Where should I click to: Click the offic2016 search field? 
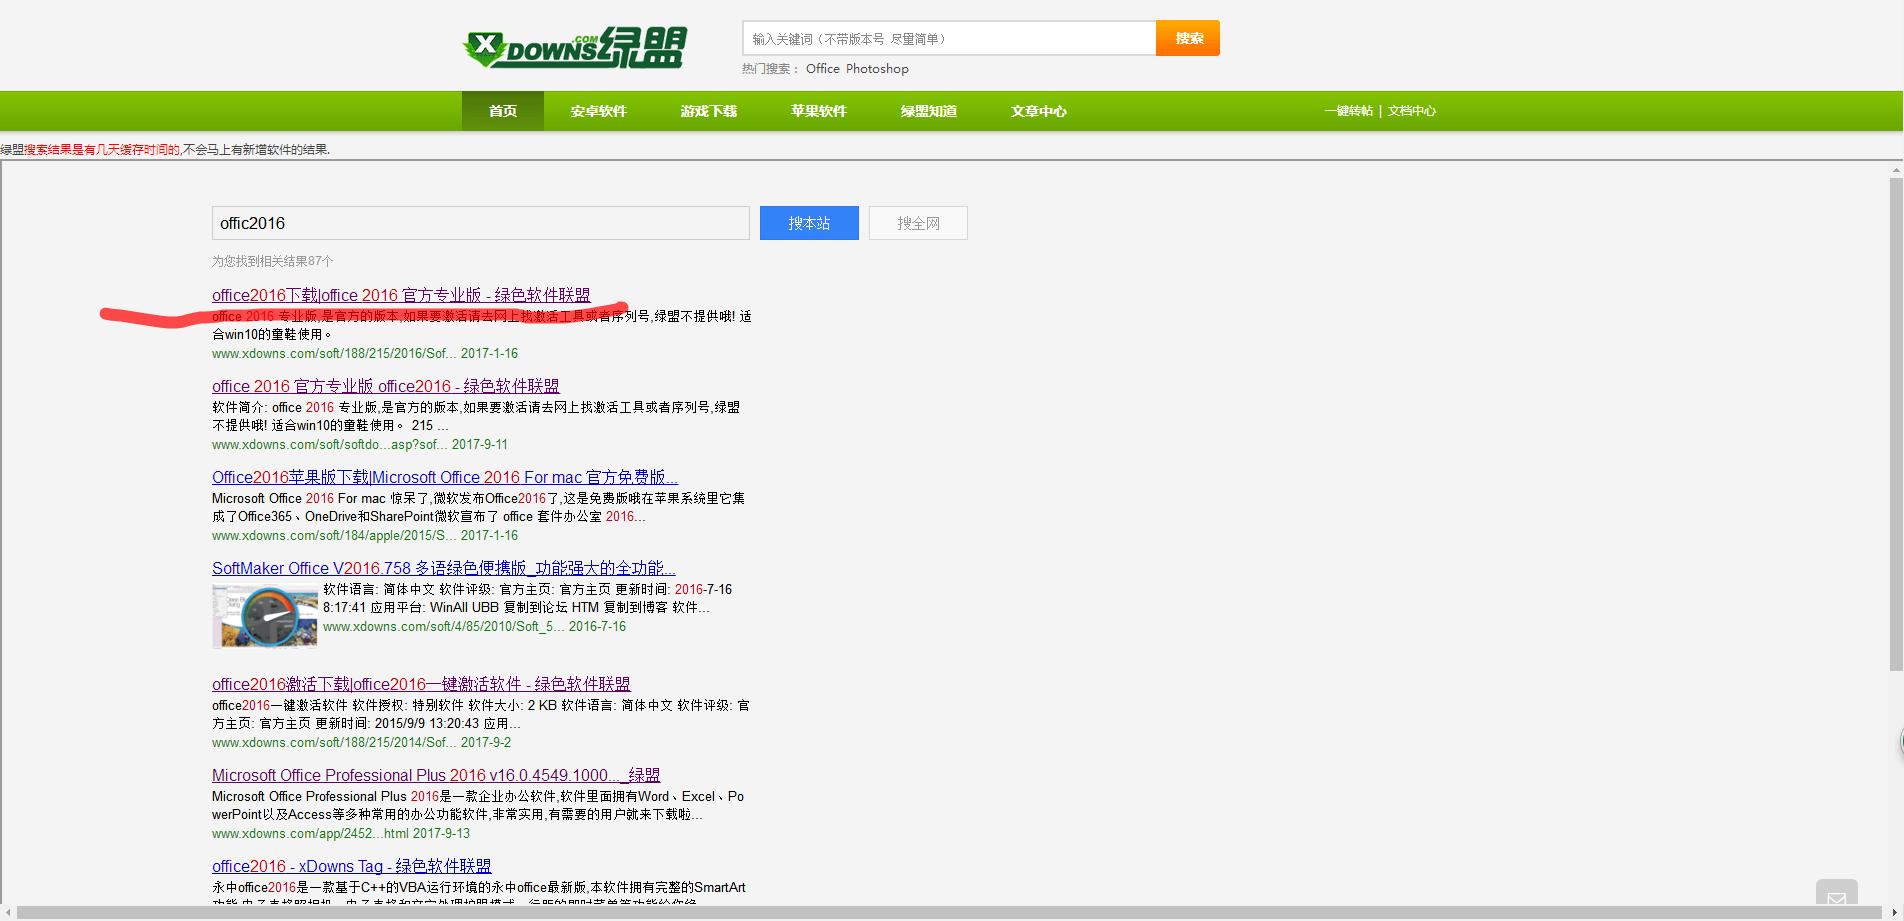(480, 223)
